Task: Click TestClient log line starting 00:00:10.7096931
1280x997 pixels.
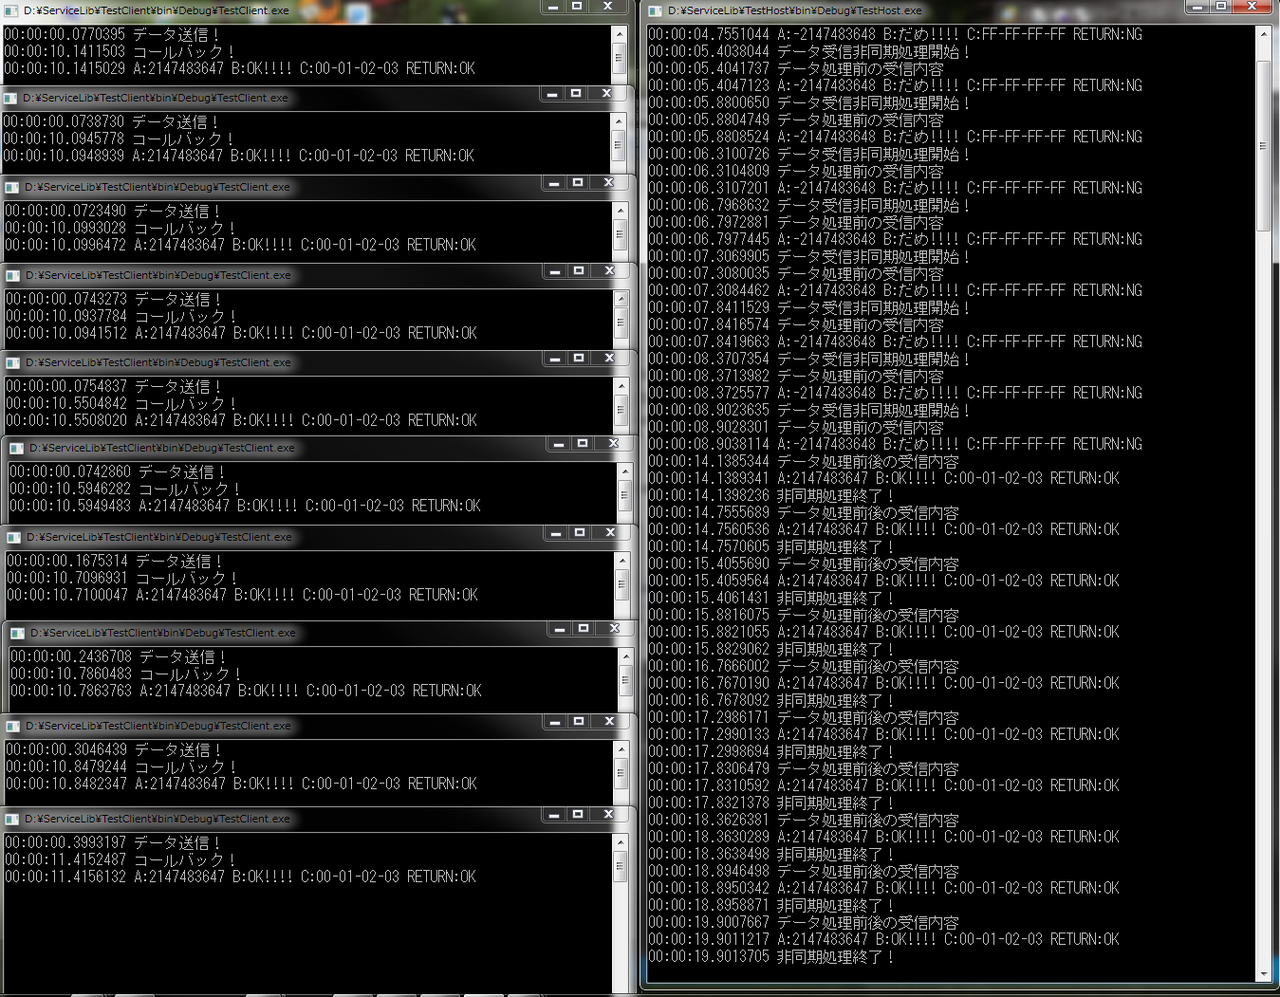Action: tap(124, 578)
